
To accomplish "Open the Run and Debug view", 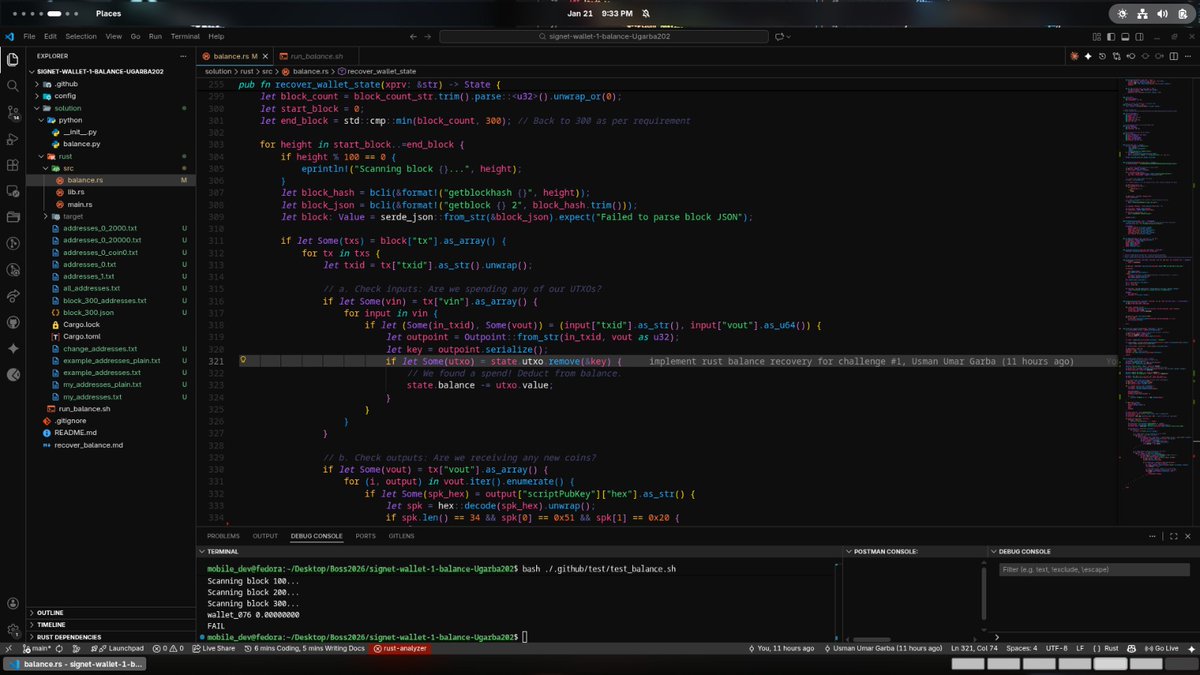I will coord(12,138).
